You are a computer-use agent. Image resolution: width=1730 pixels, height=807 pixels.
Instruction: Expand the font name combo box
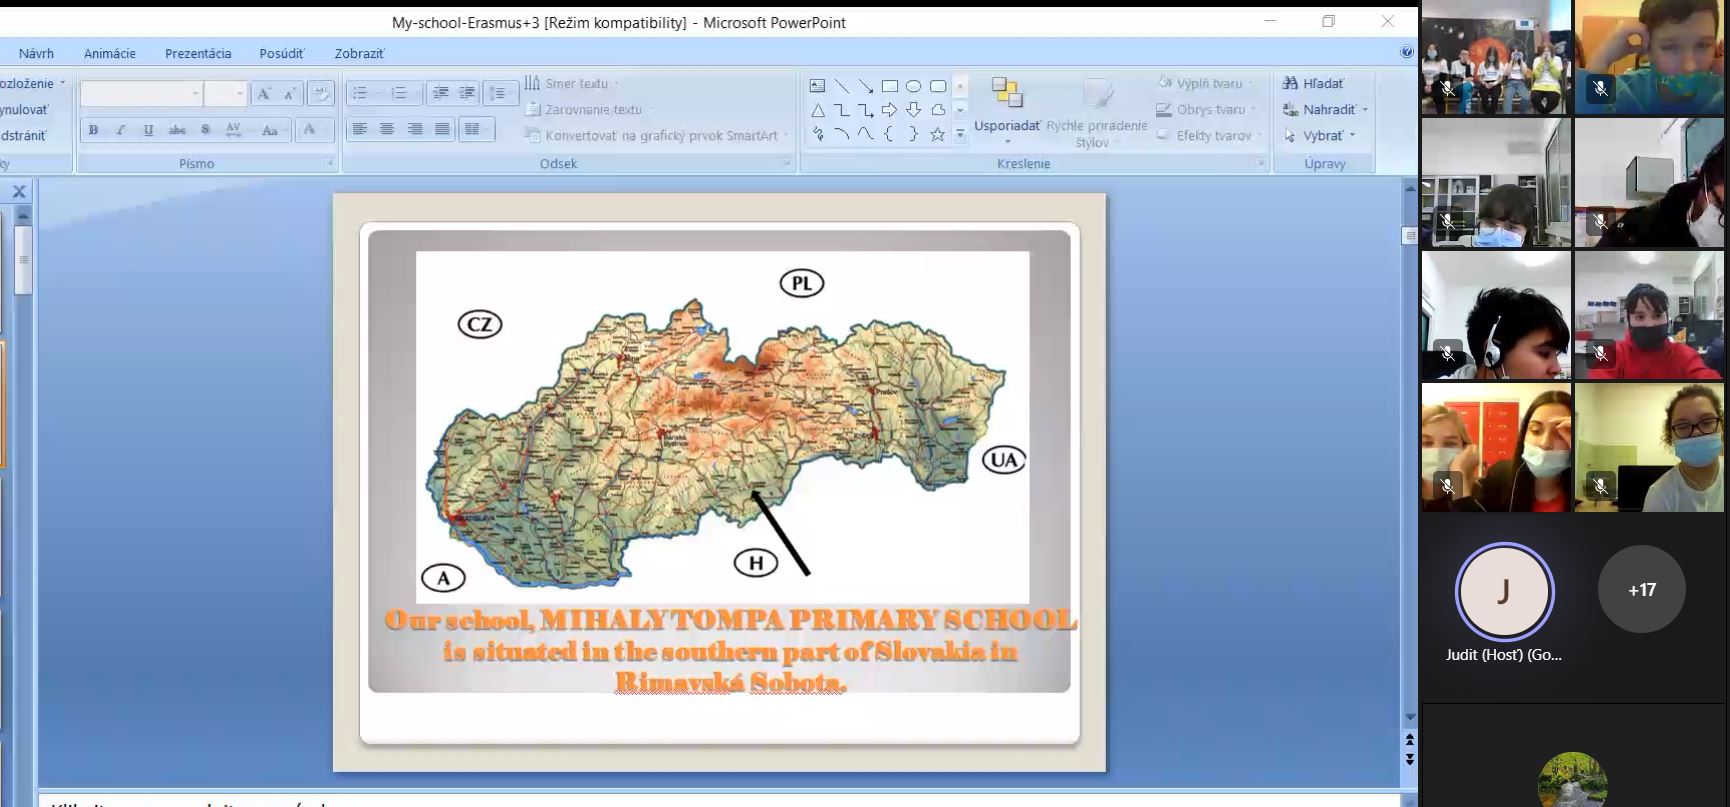195,94
